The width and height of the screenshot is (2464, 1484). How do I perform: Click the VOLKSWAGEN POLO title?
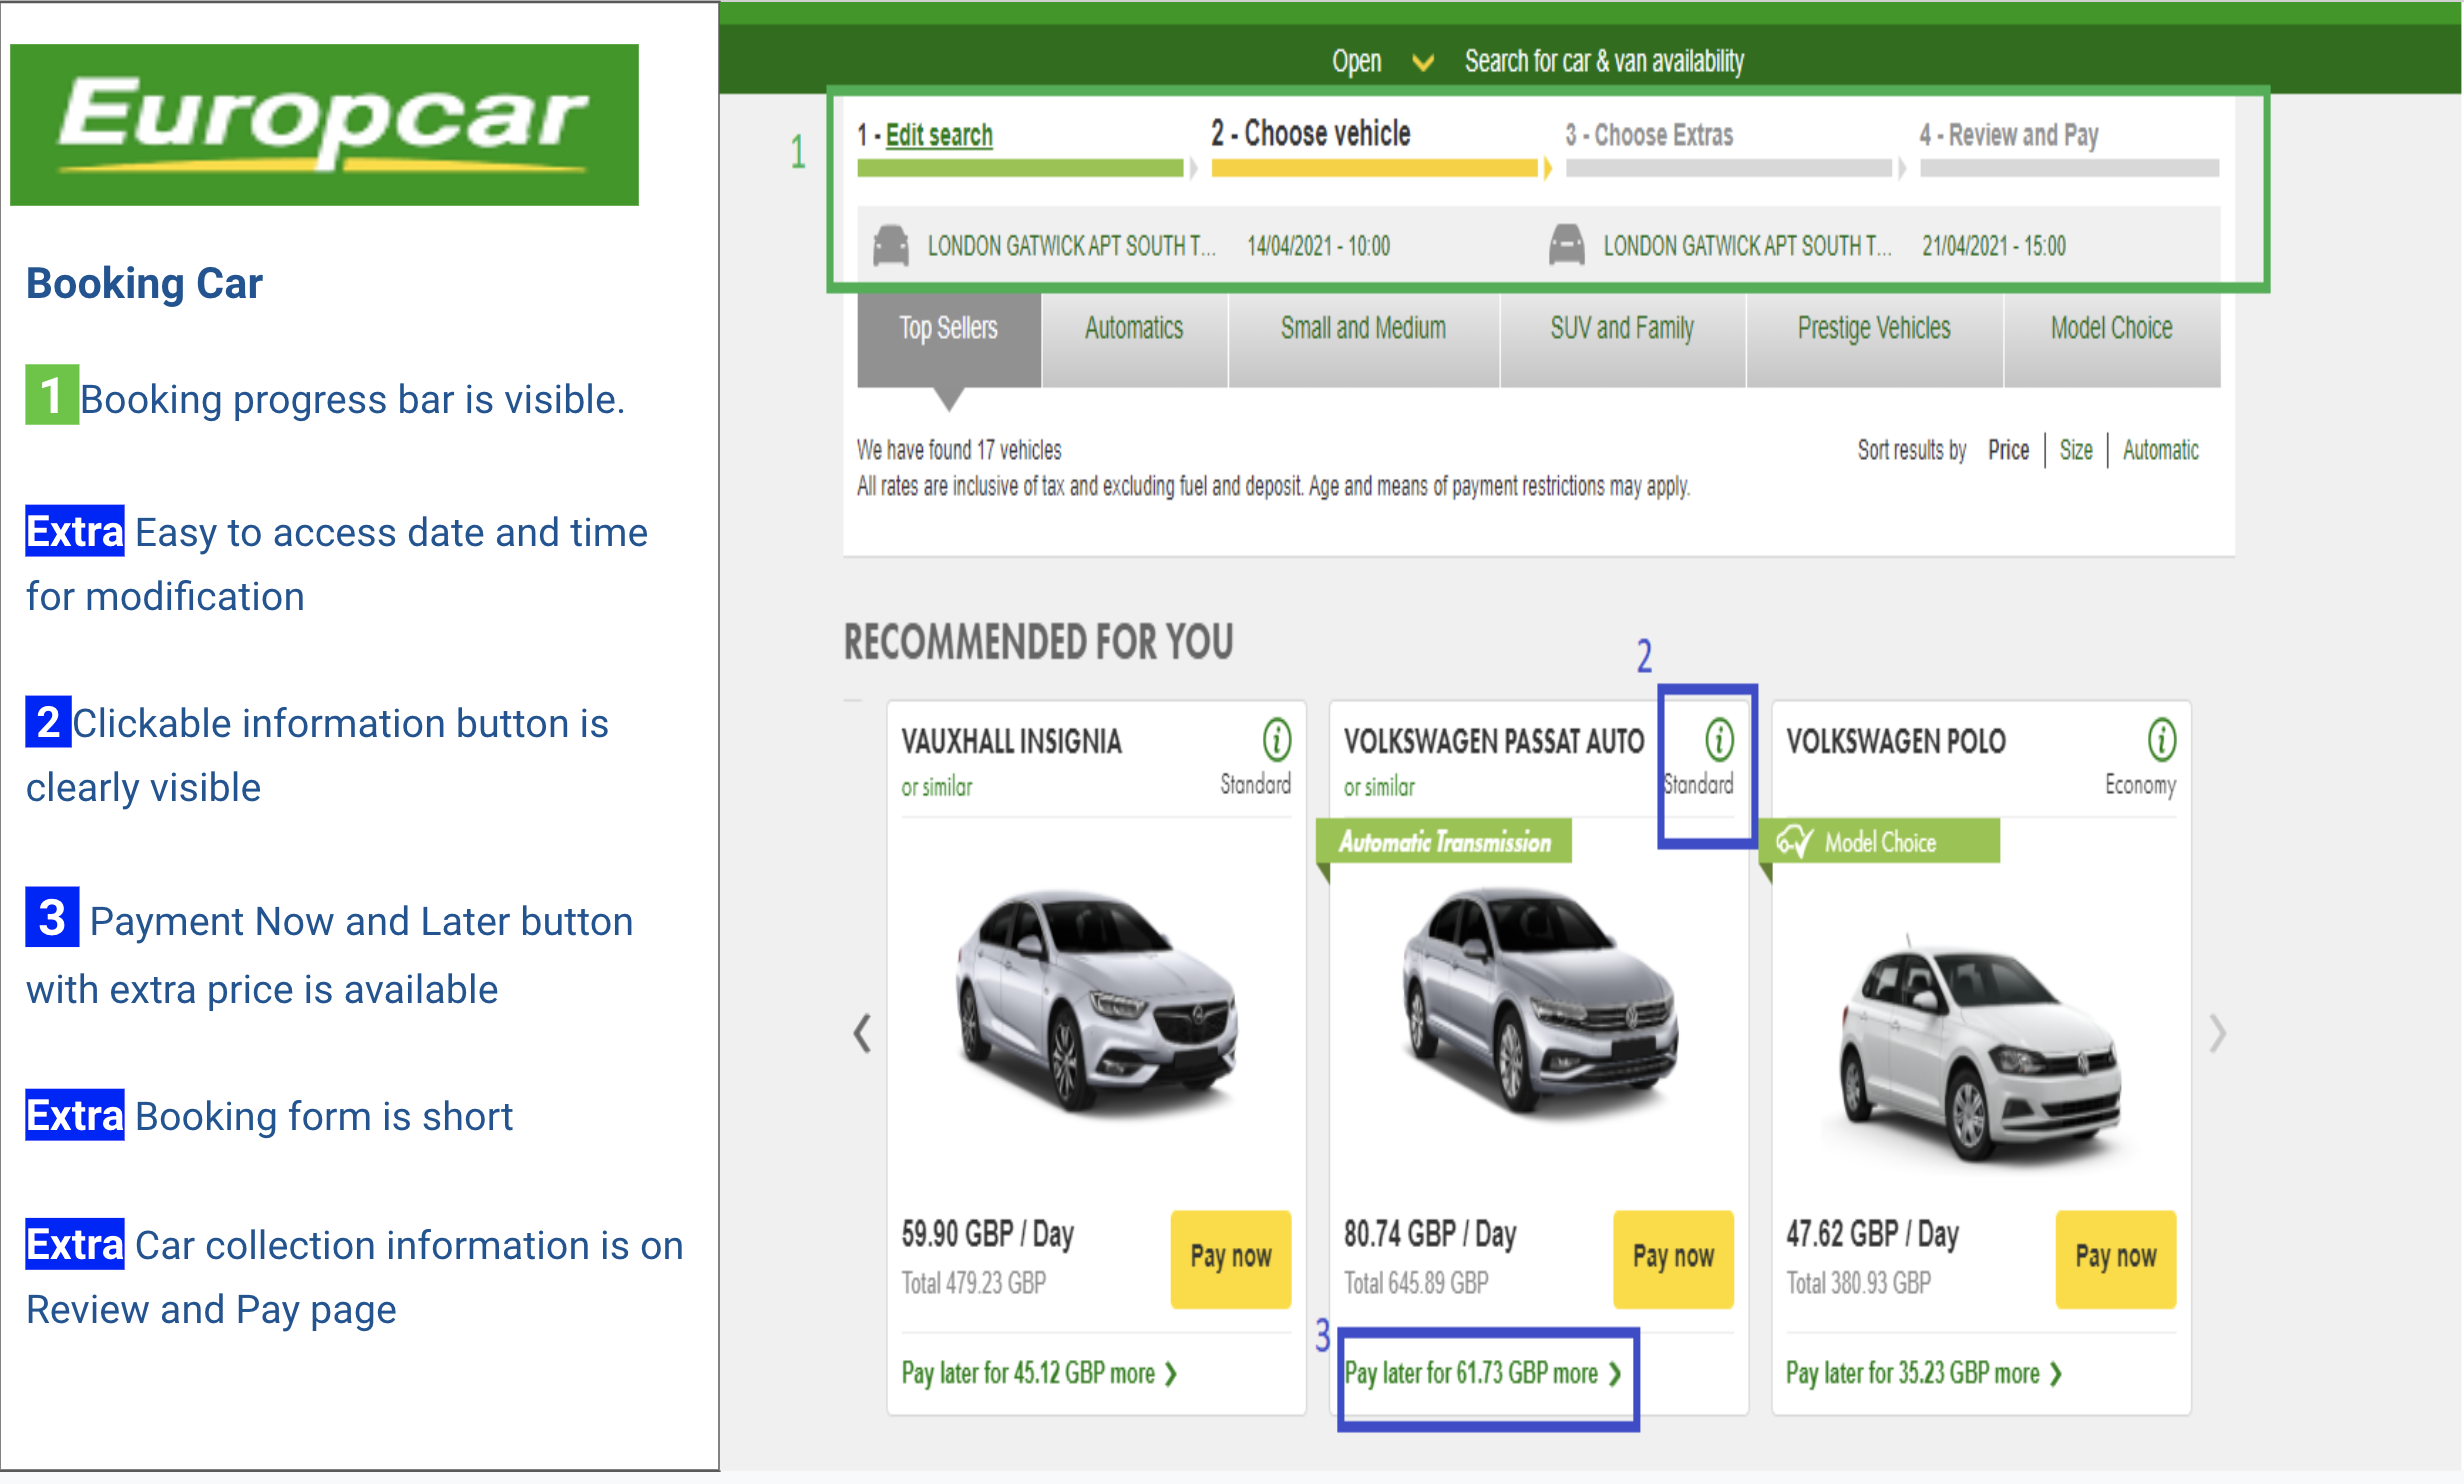tap(1896, 741)
